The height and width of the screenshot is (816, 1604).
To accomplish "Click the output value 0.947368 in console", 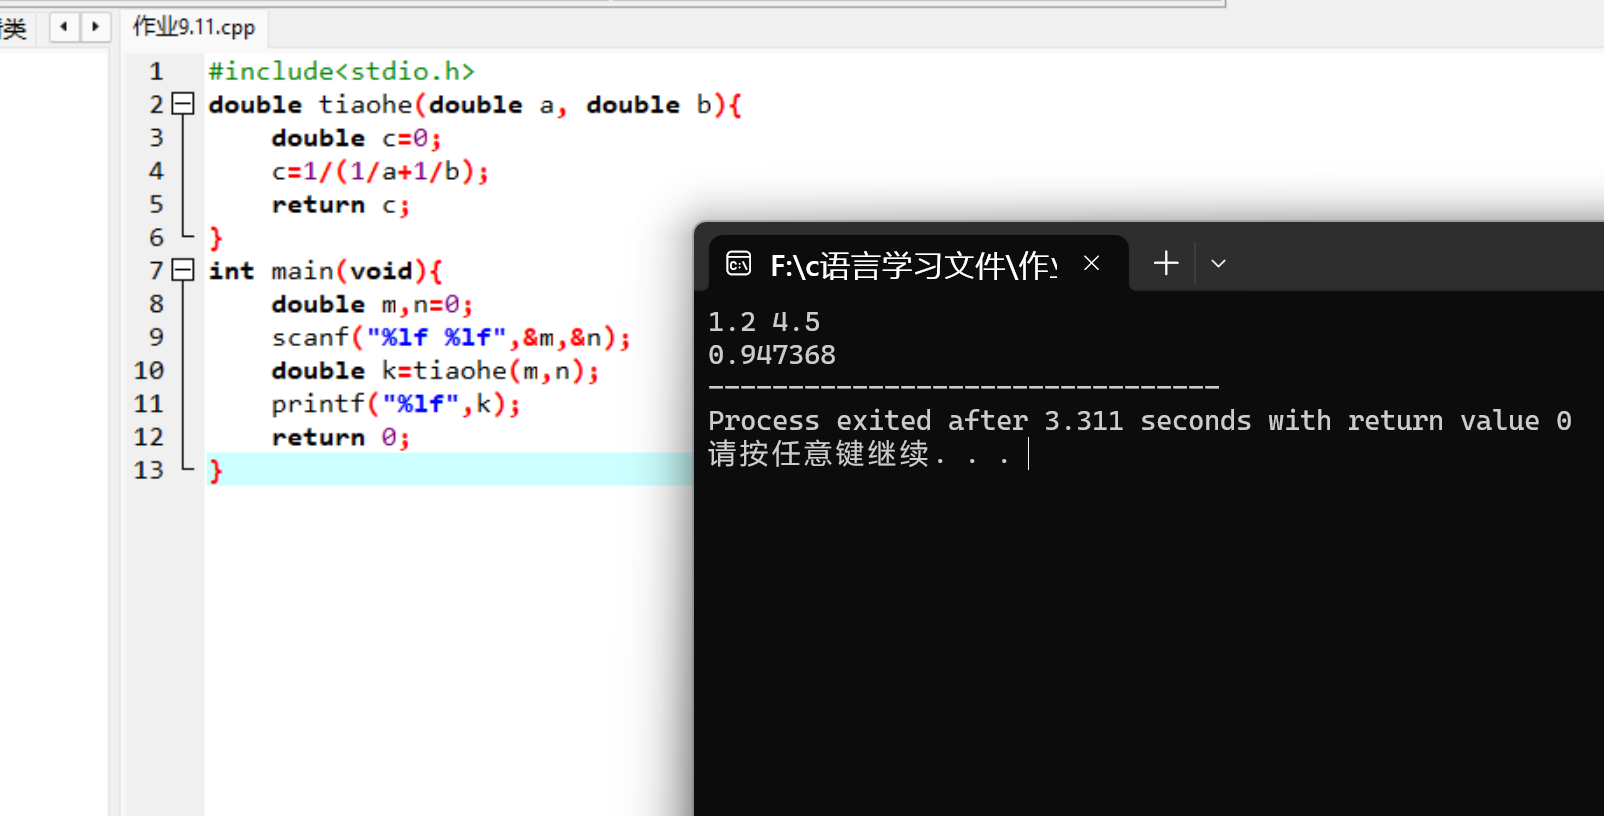I will tap(772, 355).
